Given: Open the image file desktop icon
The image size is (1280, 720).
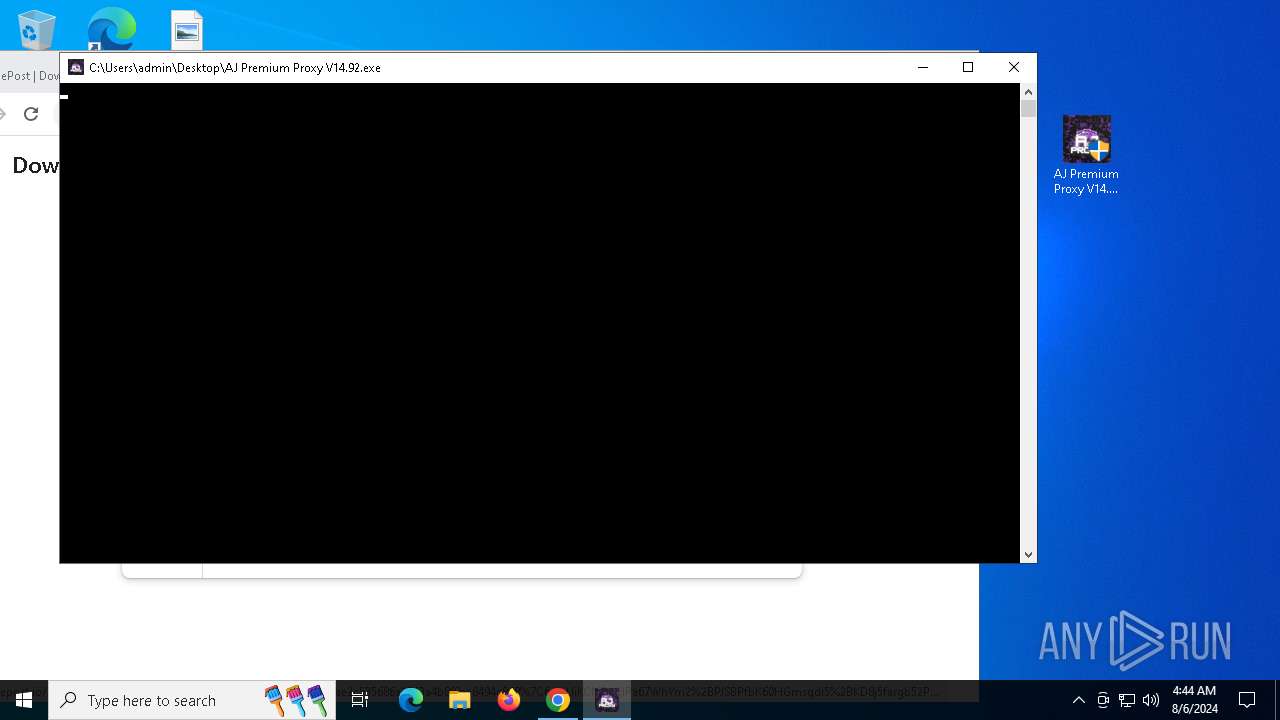Looking at the screenshot, I should (x=187, y=30).
